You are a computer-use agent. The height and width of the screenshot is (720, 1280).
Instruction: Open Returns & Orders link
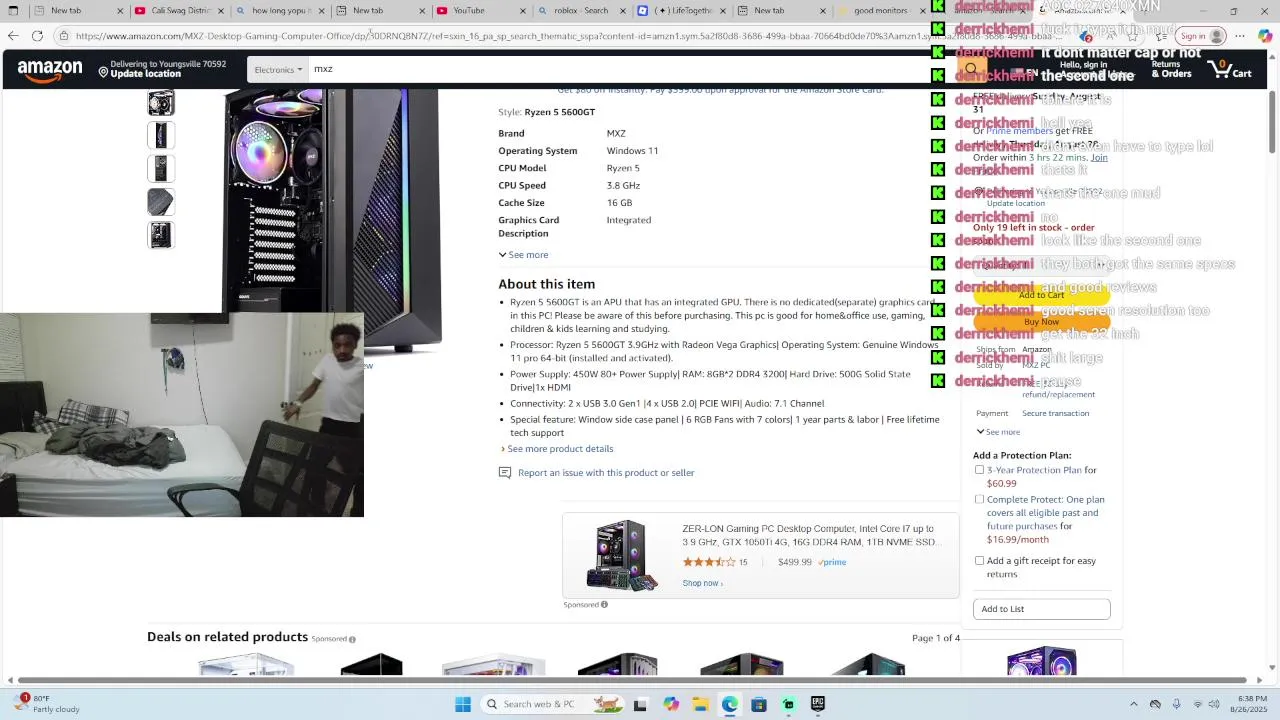[1172, 69]
